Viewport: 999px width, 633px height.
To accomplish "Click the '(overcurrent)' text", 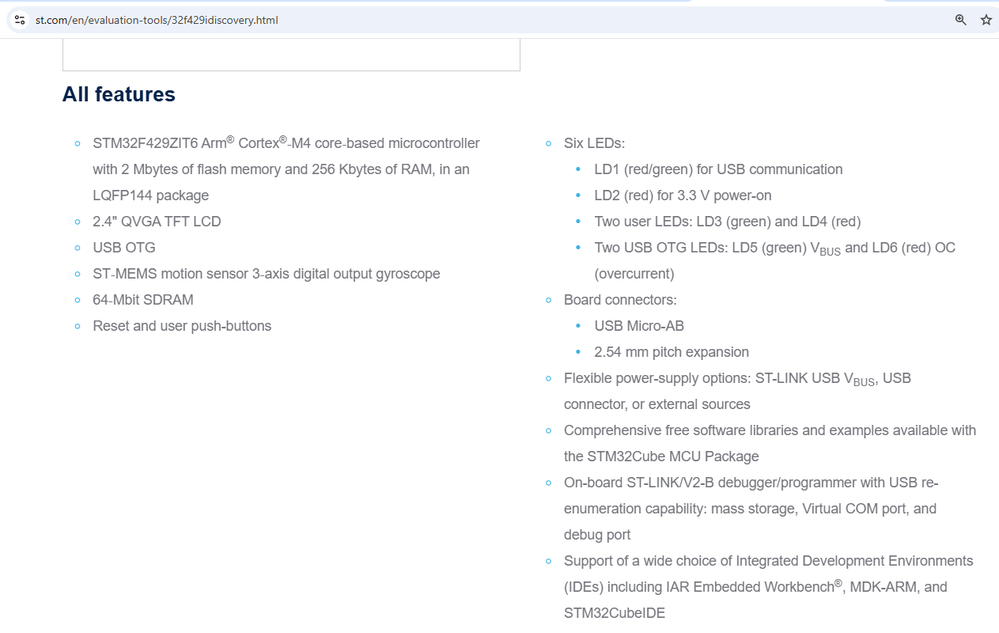I will tap(634, 274).
